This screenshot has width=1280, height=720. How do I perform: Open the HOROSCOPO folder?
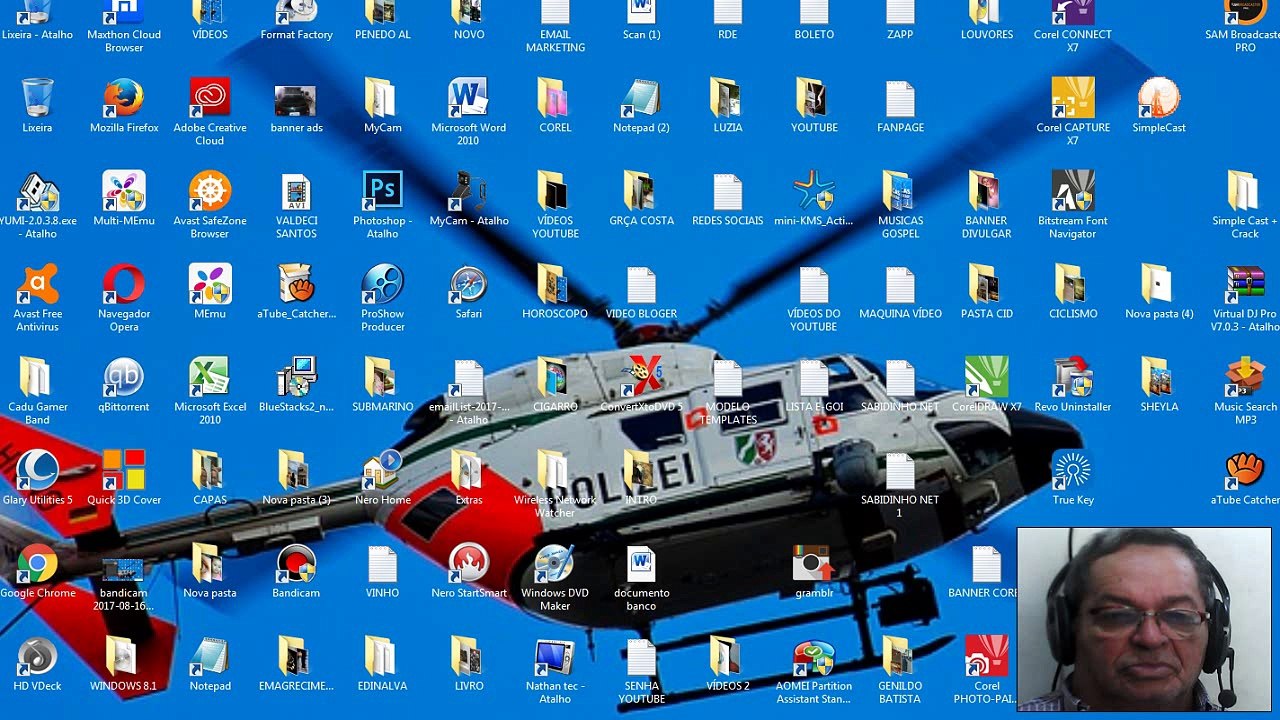[554, 285]
